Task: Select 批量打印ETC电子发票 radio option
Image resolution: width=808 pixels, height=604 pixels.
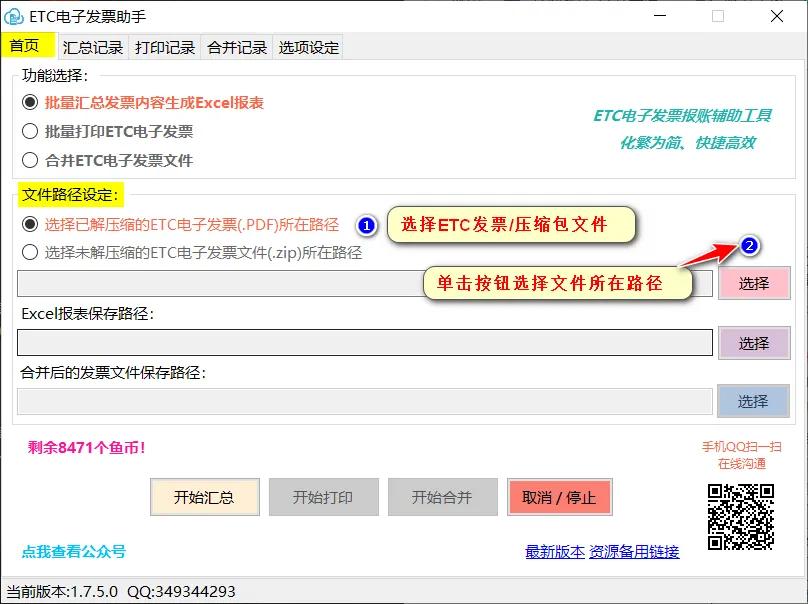Action: (107, 131)
